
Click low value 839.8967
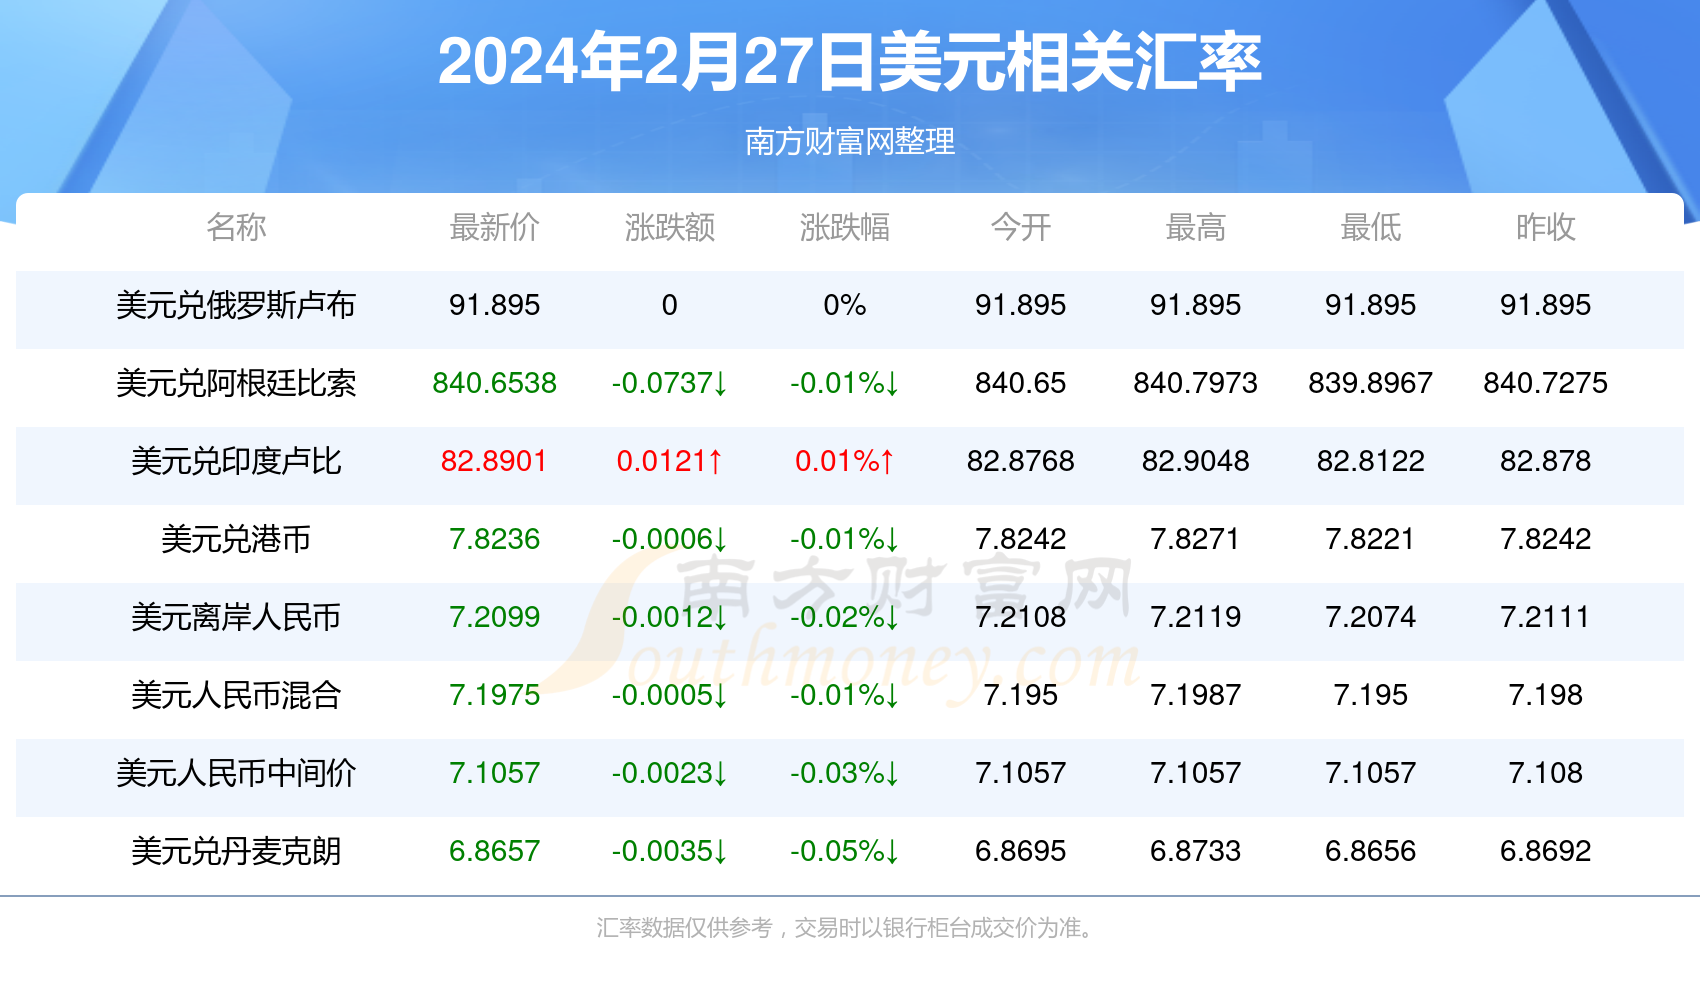[x=1370, y=383]
